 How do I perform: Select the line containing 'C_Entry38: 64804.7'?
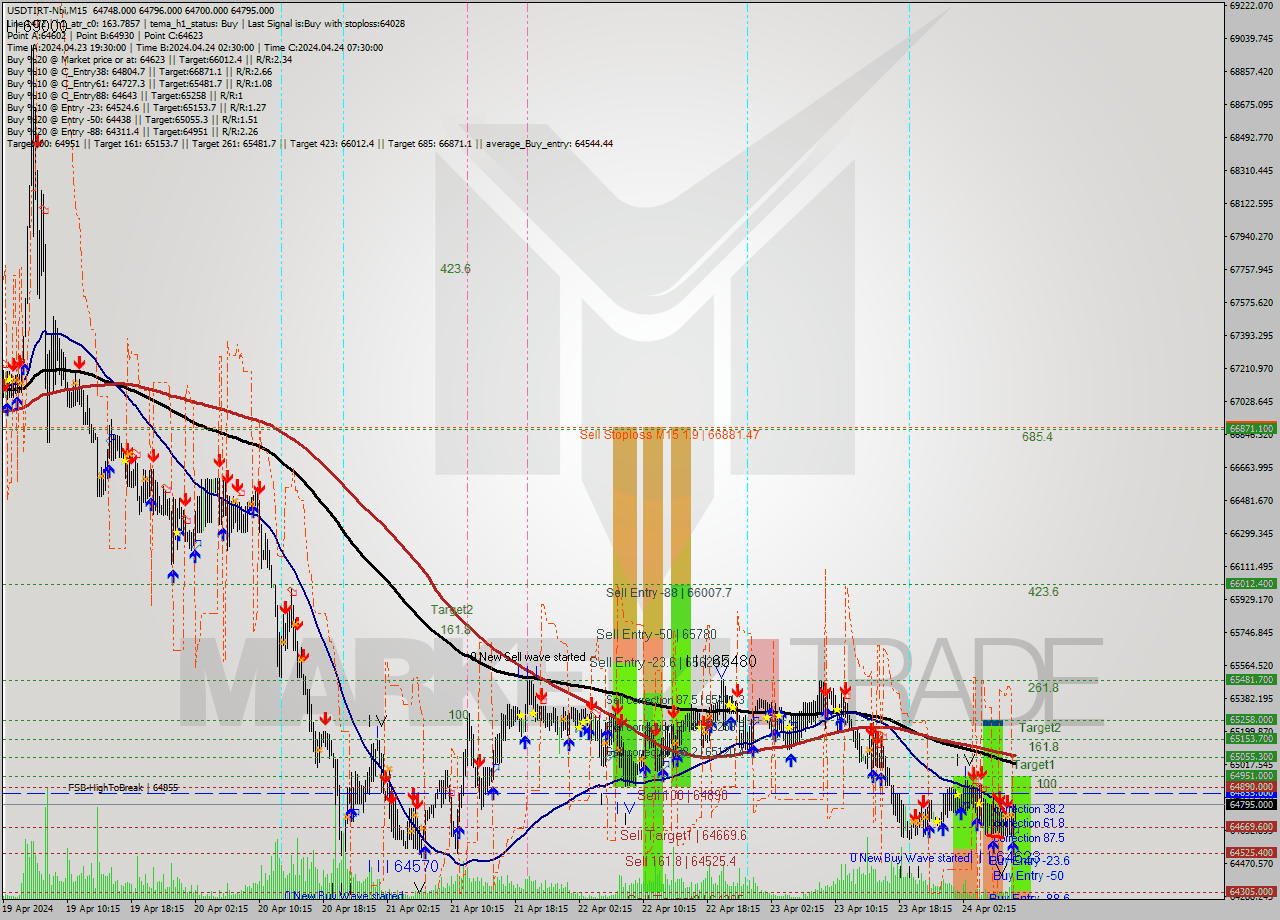pyautogui.click(x=138, y=71)
